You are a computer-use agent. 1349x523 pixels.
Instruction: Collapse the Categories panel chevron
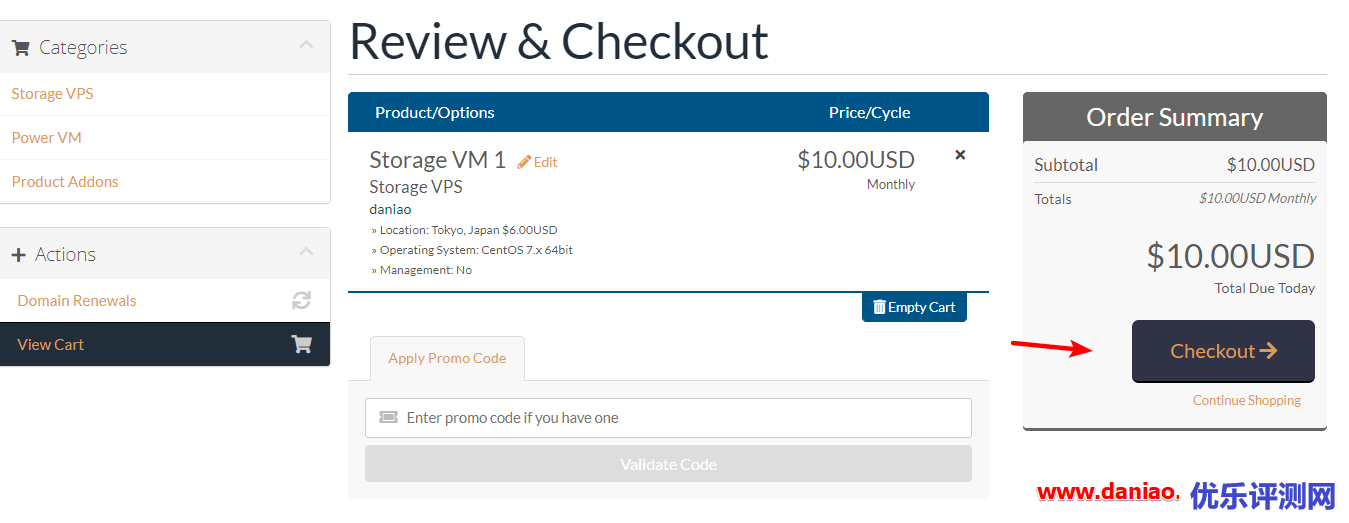[x=306, y=45]
